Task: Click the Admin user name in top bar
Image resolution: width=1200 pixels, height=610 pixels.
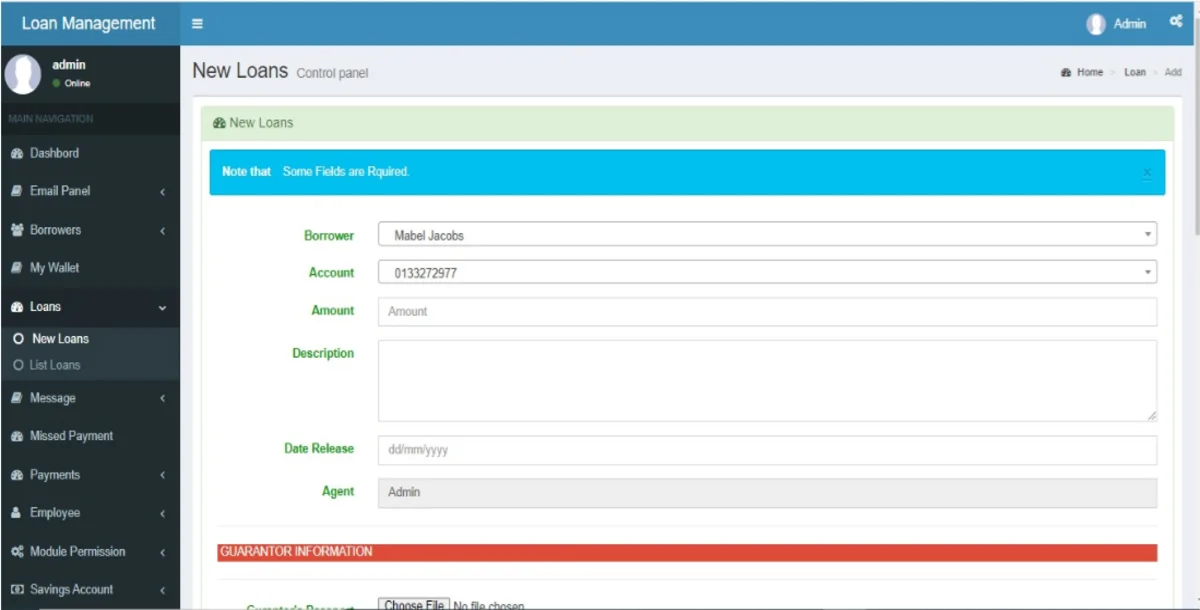Action: [1130, 24]
